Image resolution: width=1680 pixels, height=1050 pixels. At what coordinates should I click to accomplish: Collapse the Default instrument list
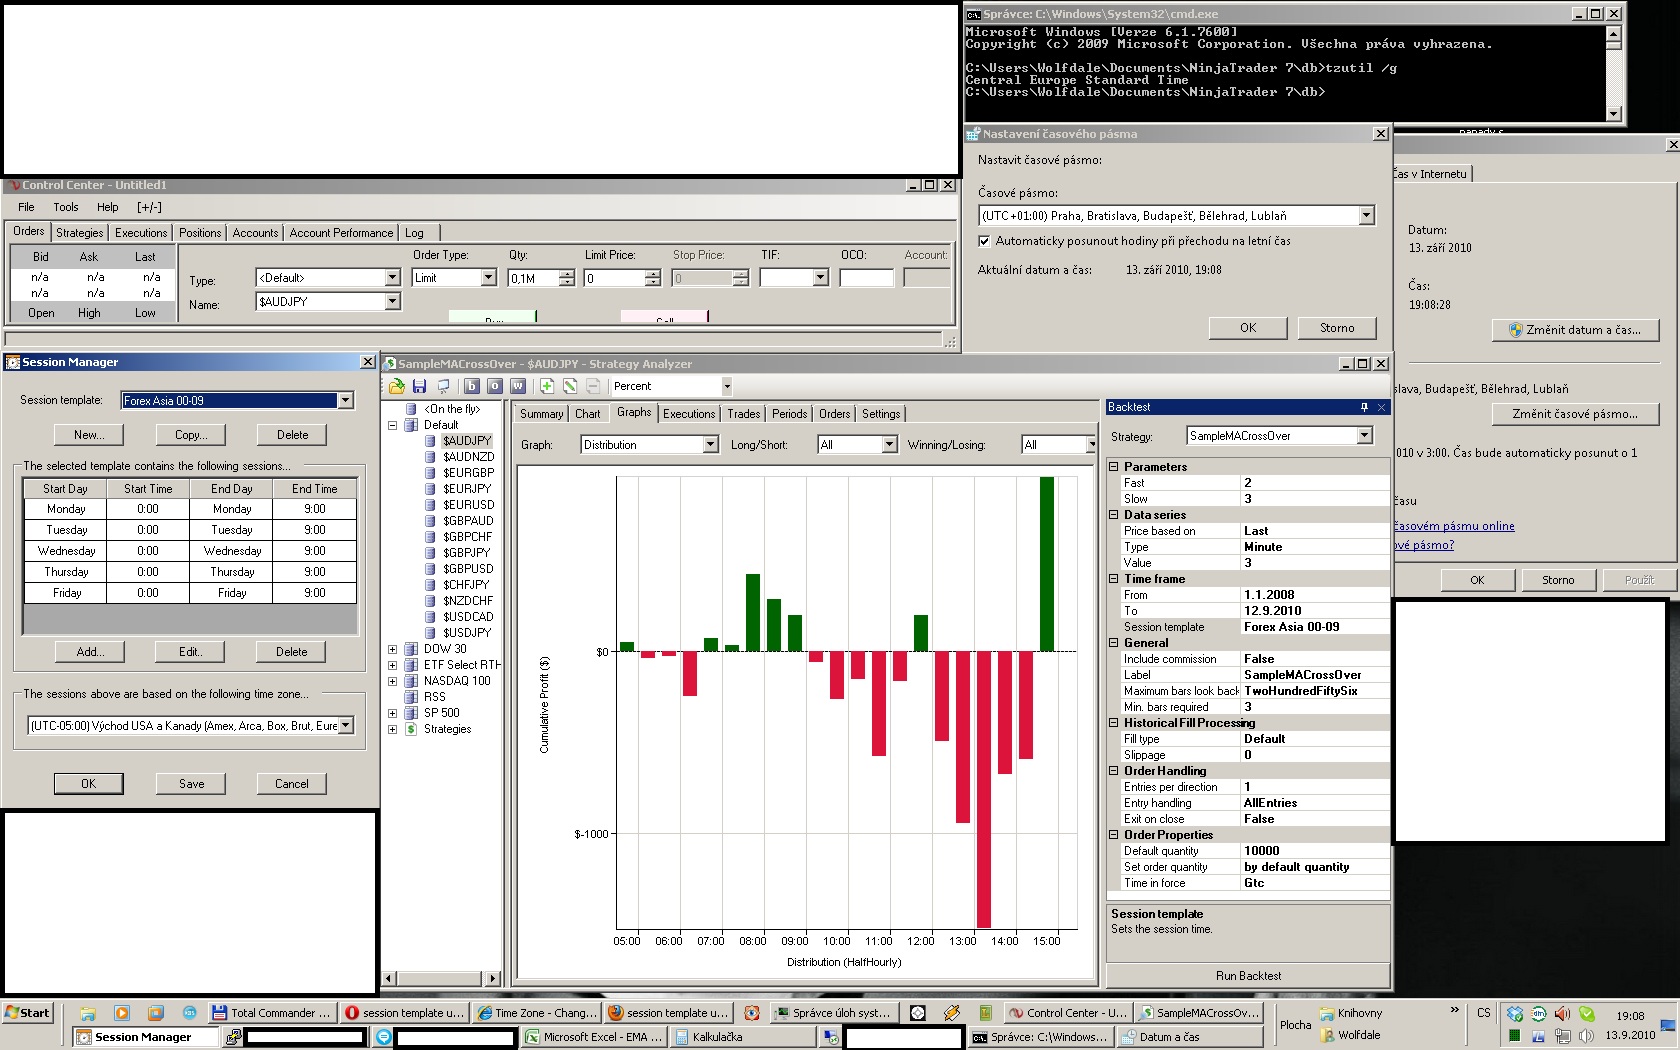click(393, 425)
